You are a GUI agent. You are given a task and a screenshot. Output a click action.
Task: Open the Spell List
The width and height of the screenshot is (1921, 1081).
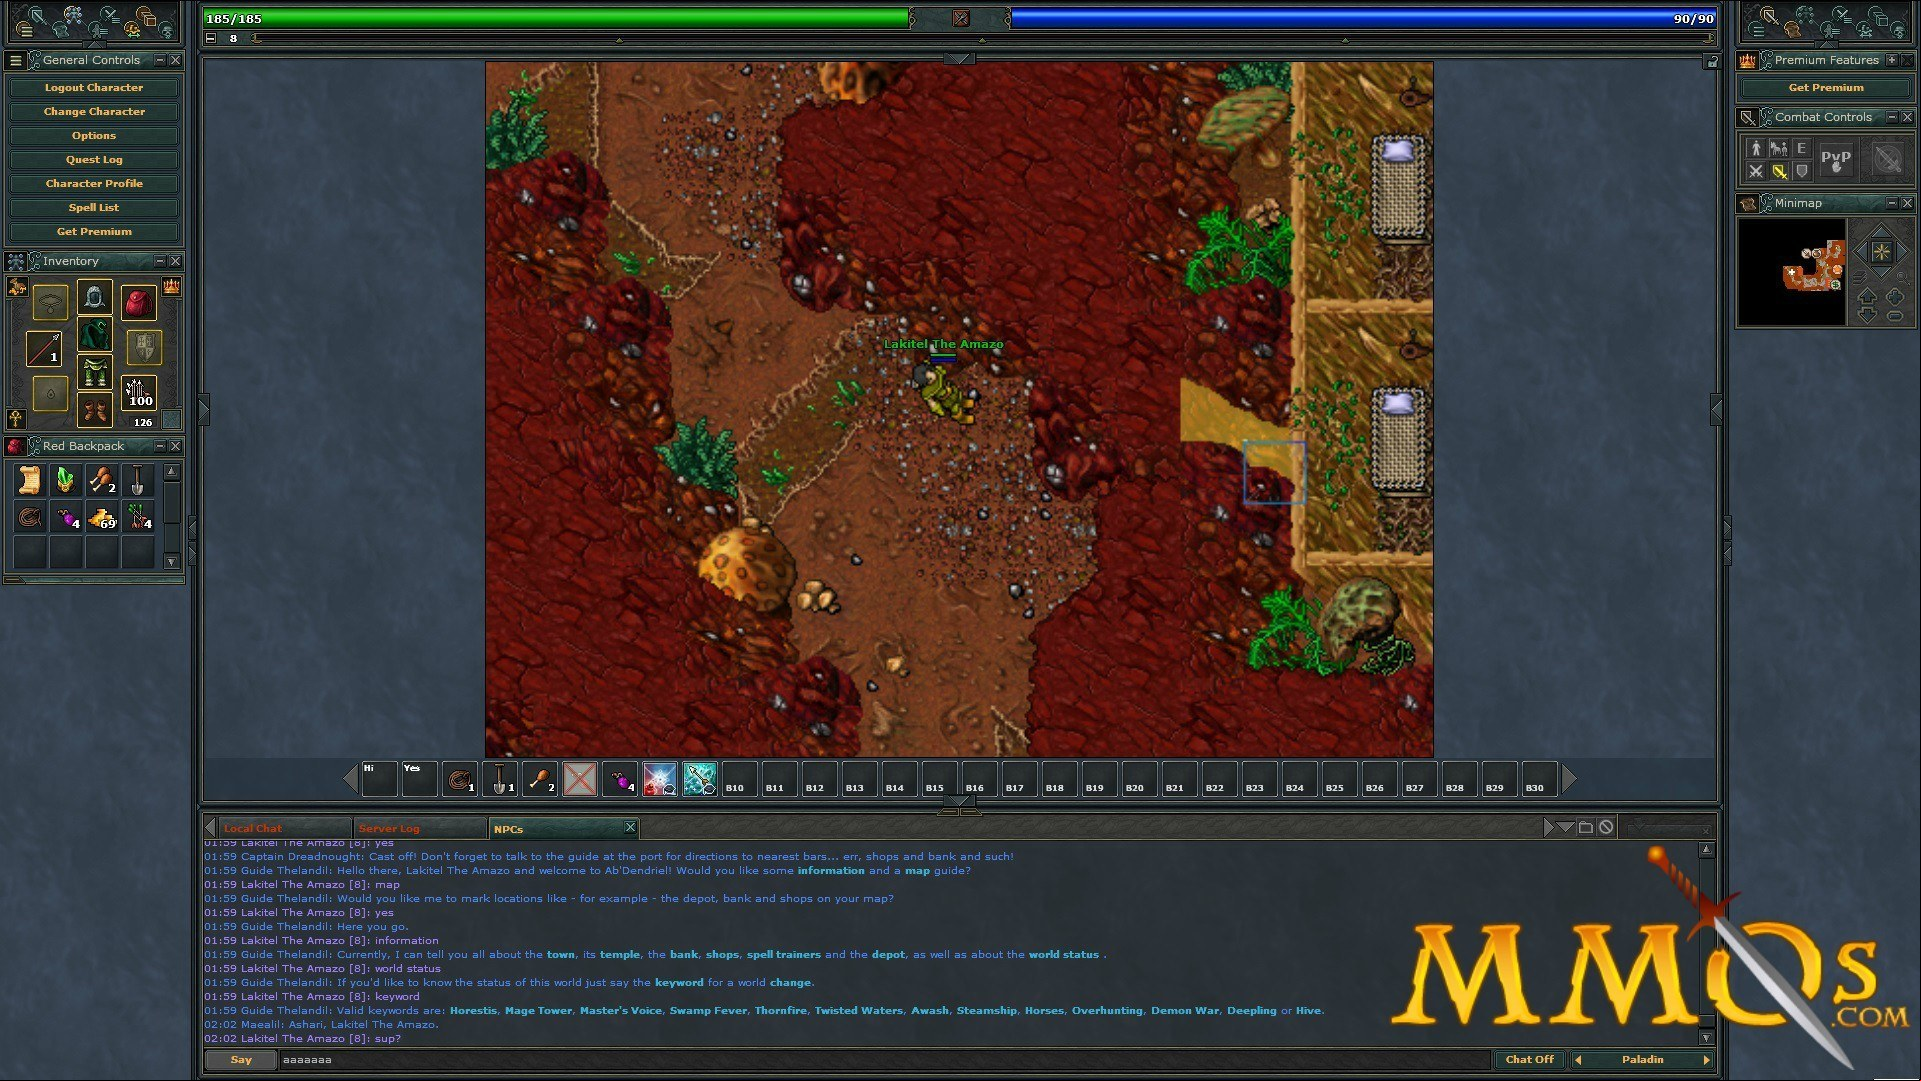point(94,208)
